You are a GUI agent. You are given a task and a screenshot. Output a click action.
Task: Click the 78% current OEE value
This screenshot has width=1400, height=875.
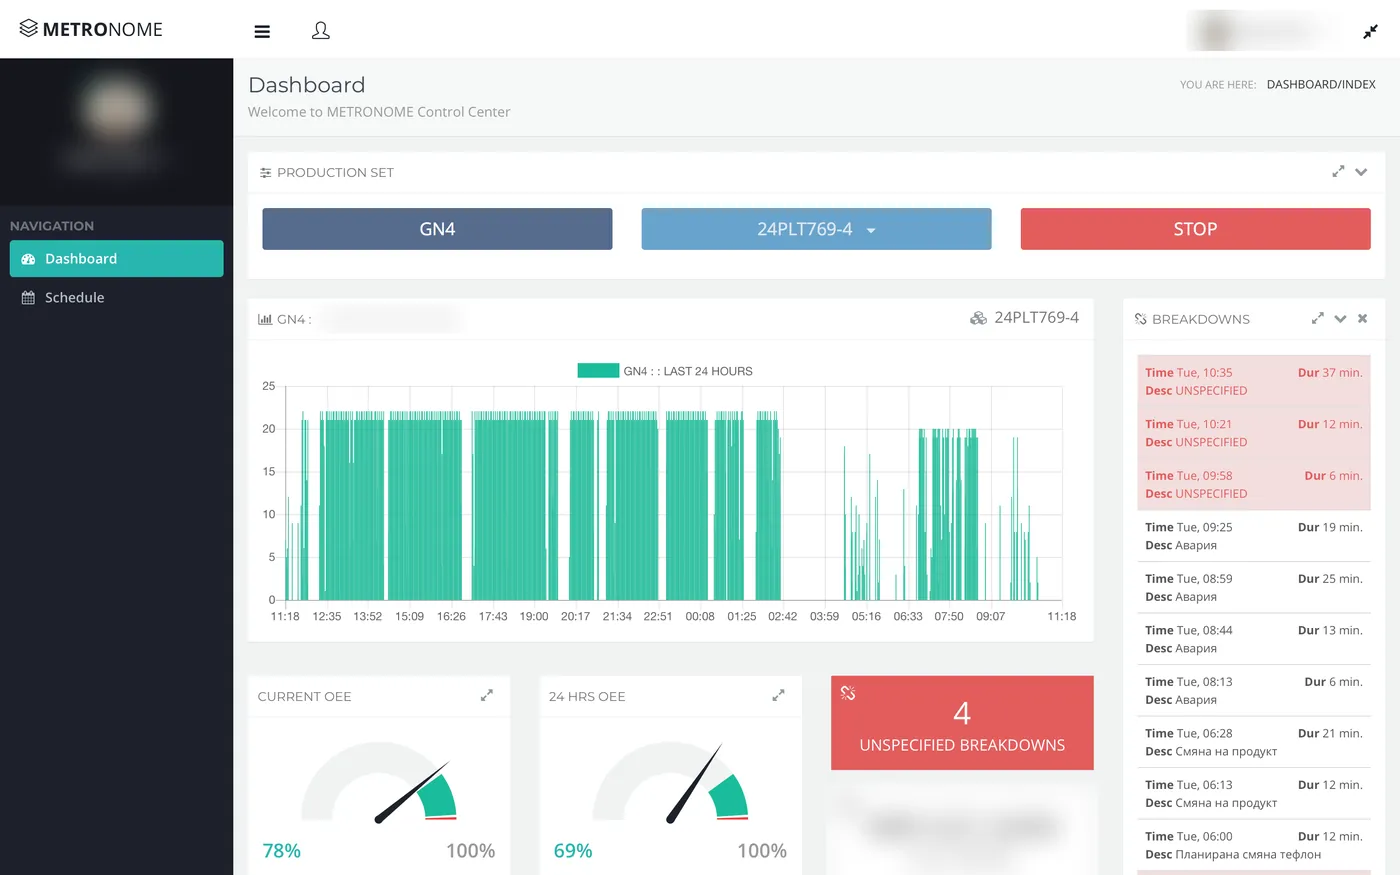point(281,850)
